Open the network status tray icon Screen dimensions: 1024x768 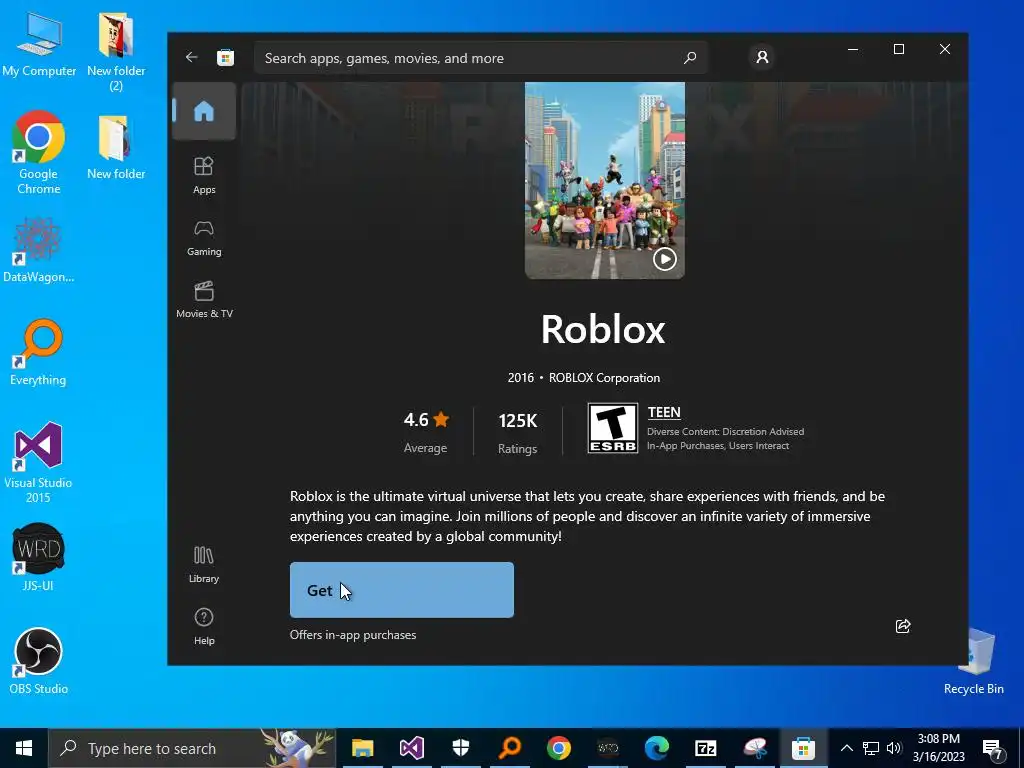click(871, 748)
